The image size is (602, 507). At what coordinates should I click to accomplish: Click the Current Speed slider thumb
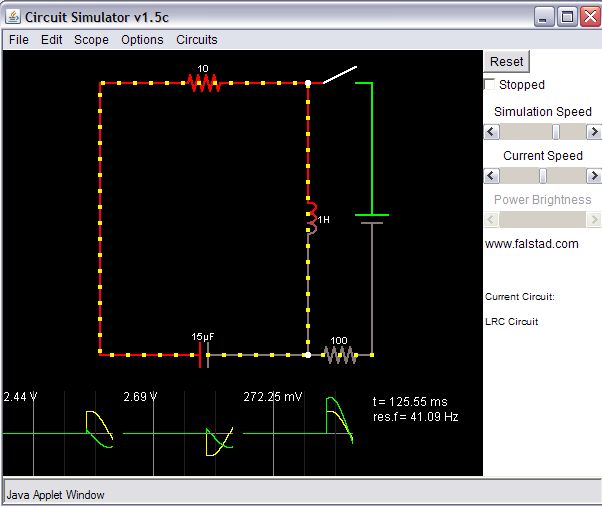542,176
